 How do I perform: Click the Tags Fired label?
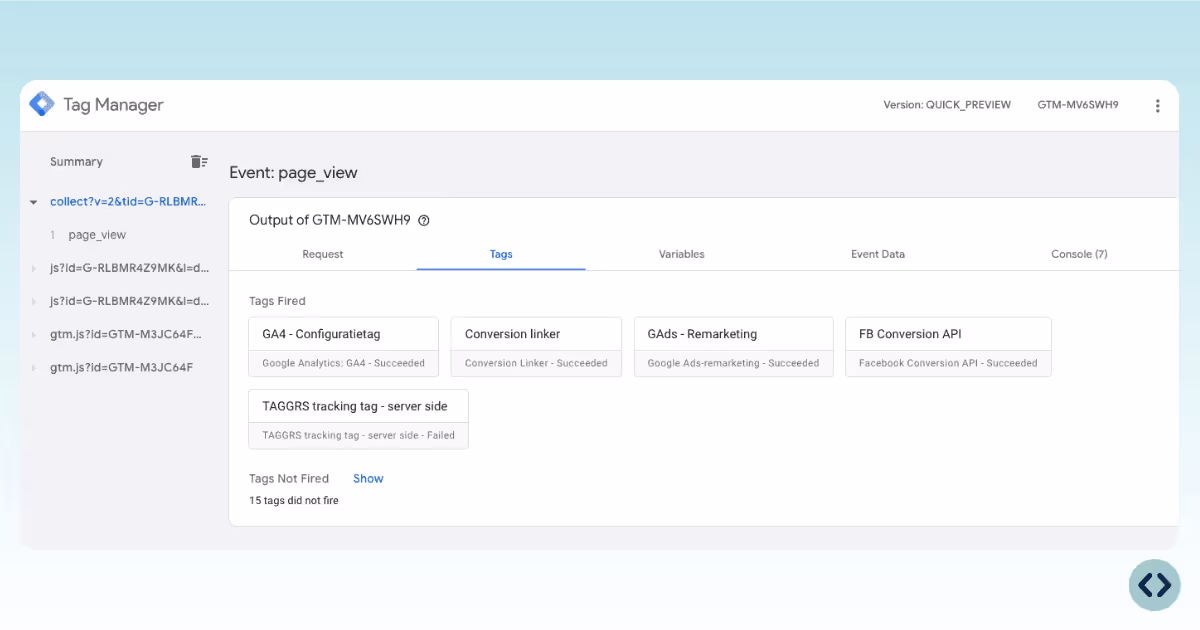pos(277,301)
